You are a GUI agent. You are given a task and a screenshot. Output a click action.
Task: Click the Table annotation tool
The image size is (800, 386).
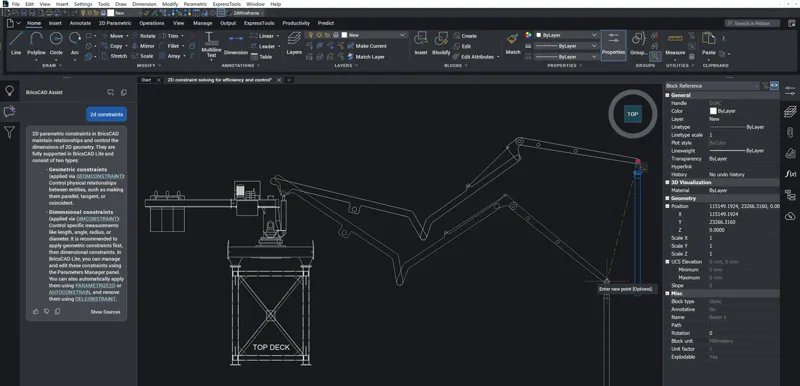pos(262,57)
